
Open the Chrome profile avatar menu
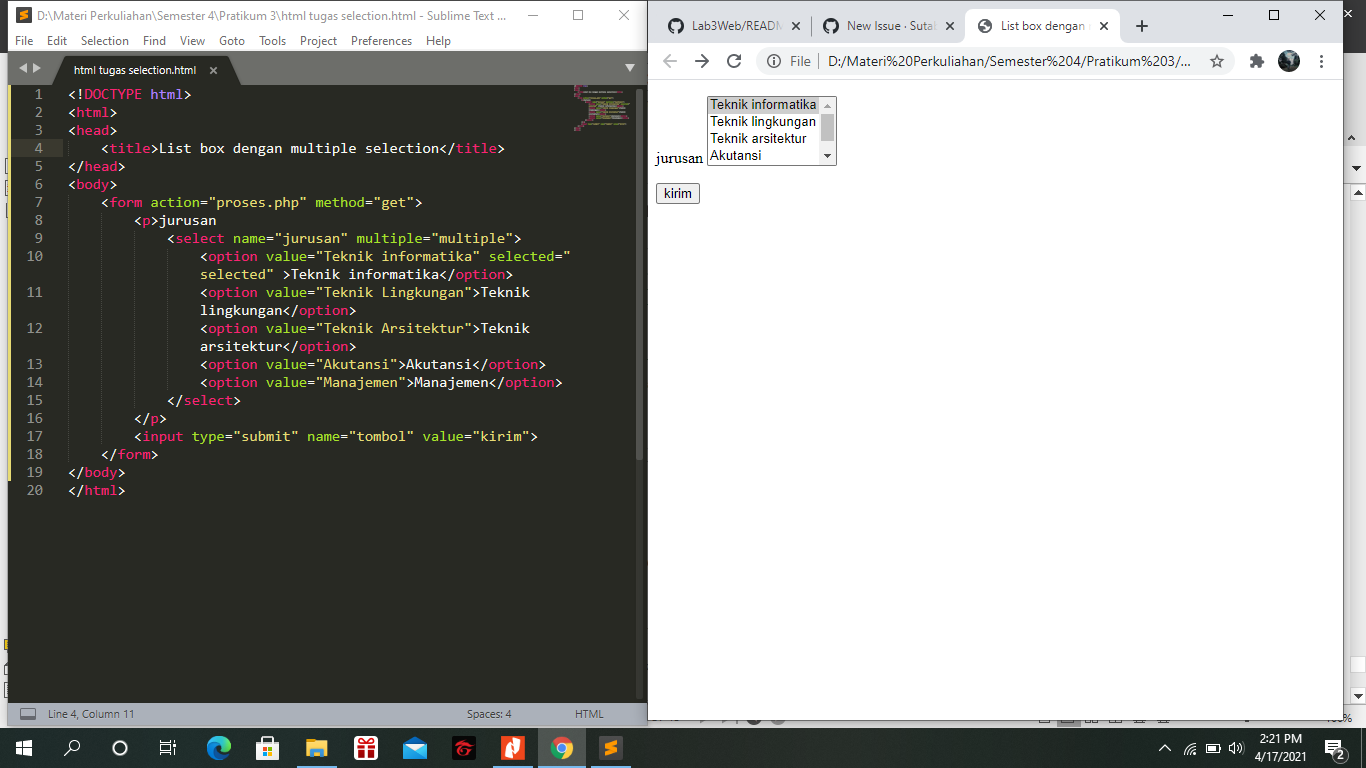point(1289,61)
